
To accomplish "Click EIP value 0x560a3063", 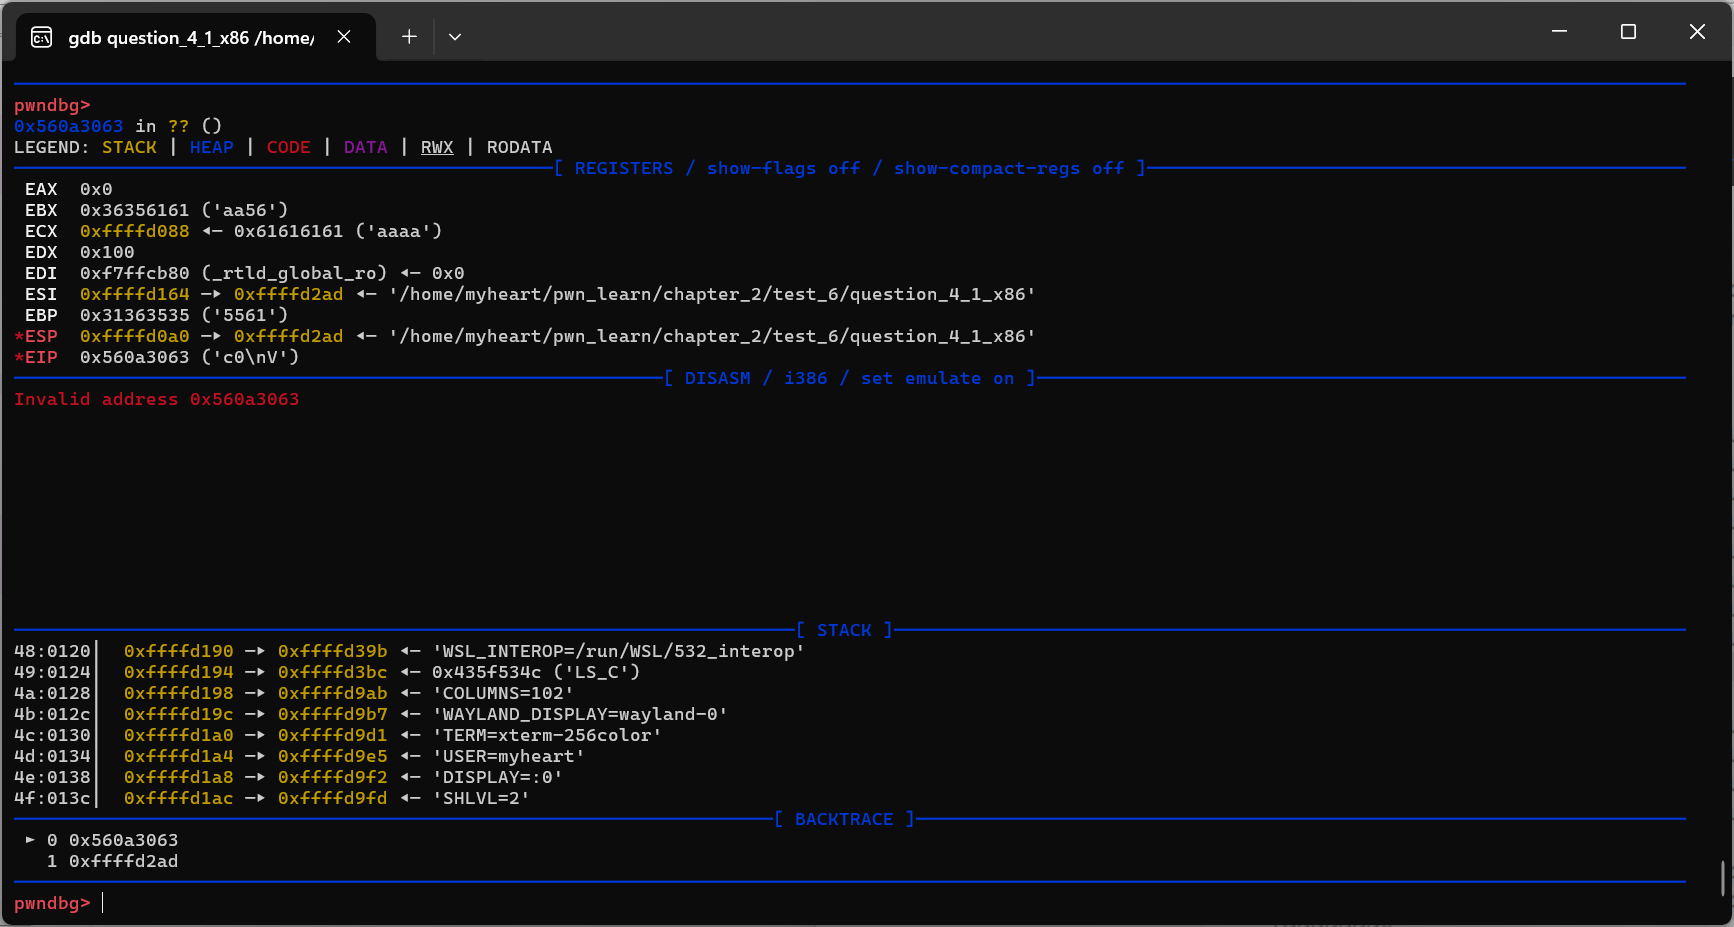I will 135,357.
